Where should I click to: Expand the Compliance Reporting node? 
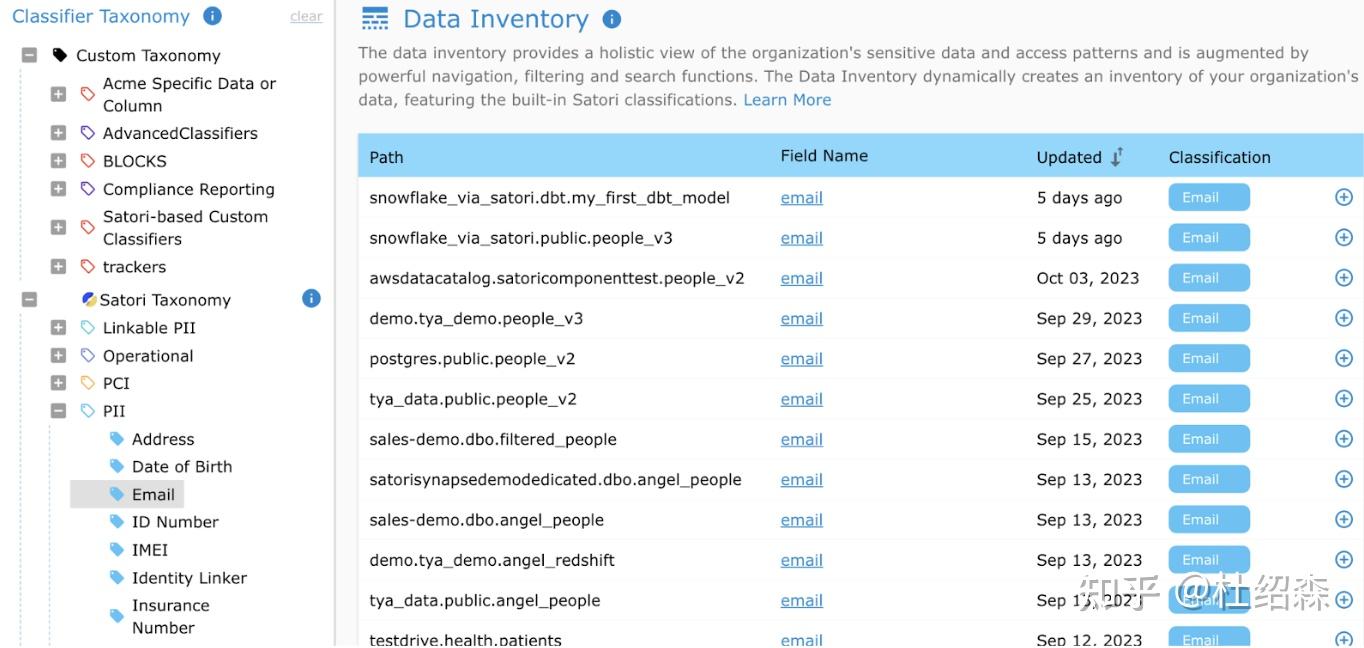pyautogui.click(x=58, y=189)
